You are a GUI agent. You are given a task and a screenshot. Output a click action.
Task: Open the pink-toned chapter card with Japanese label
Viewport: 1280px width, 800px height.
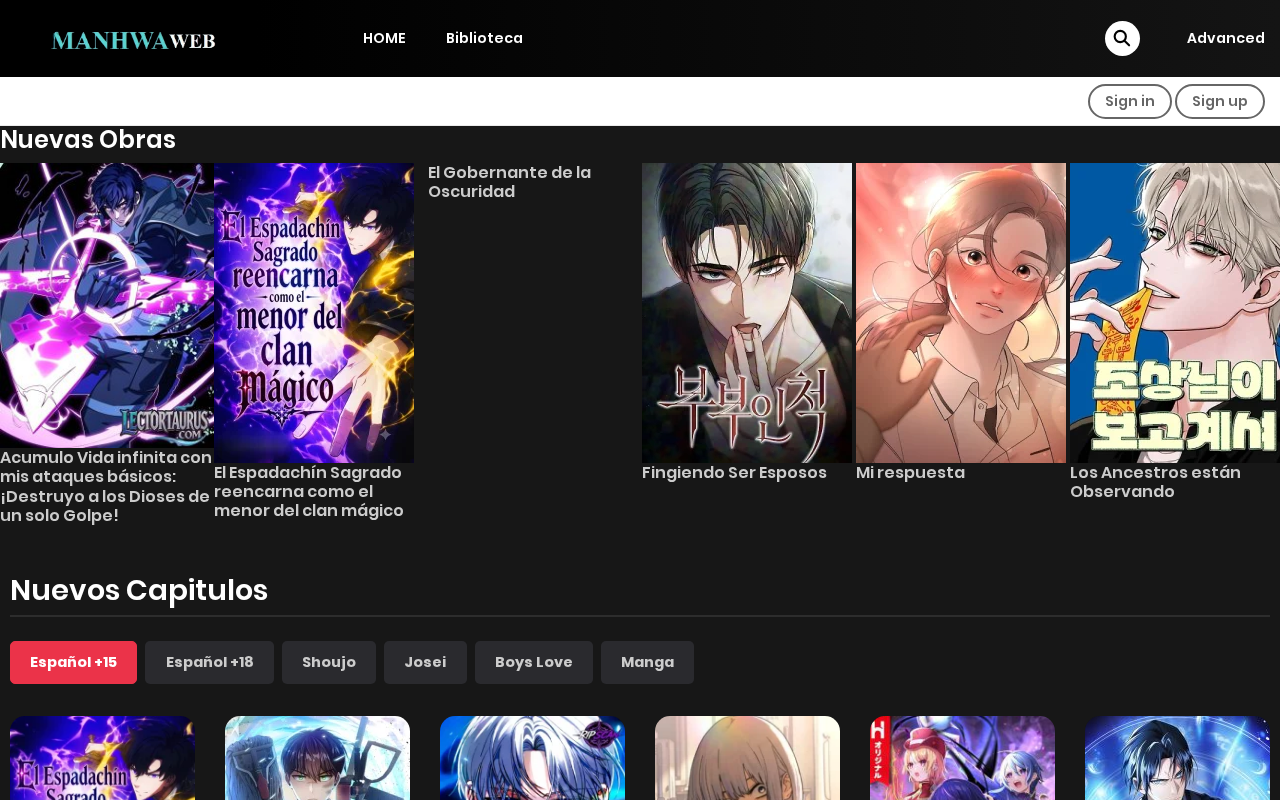tap(962, 758)
